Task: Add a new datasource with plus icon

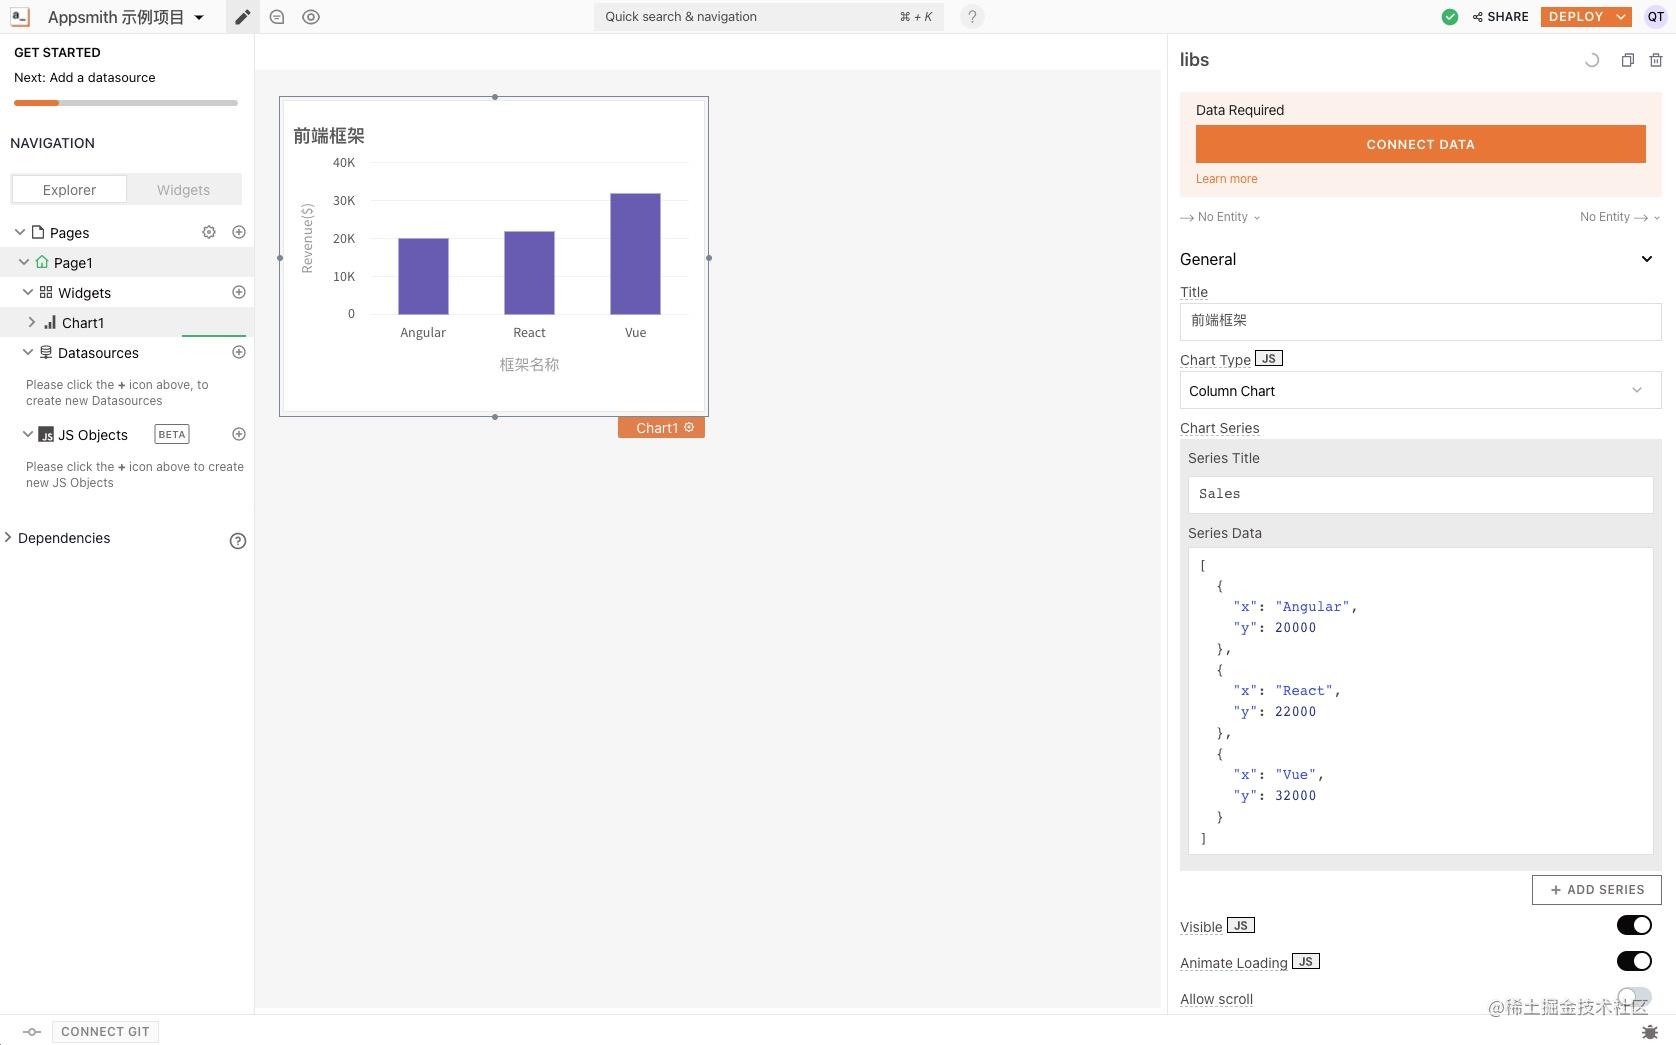Action: (x=239, y=352)
